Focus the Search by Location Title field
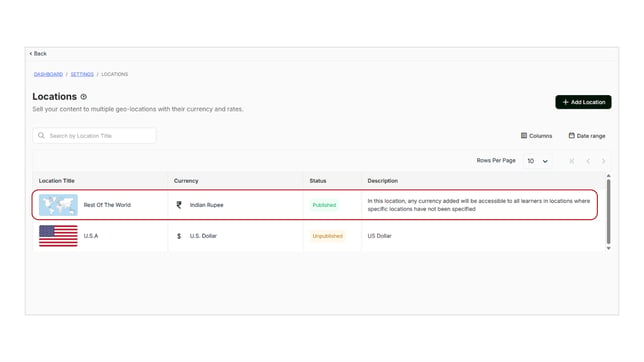The width and height of the screenshot is (644, 362). (94, 136)
